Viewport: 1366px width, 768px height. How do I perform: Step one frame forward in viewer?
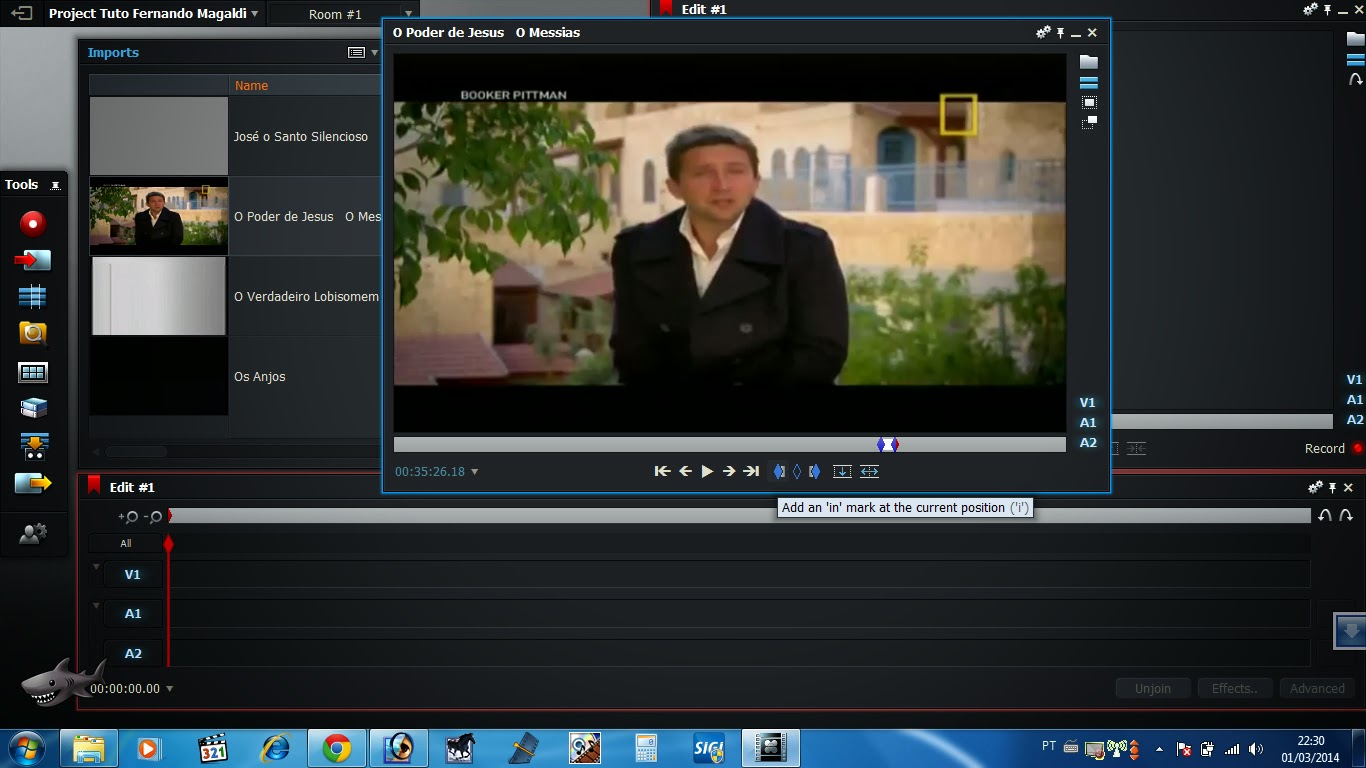tap(729, 471)
